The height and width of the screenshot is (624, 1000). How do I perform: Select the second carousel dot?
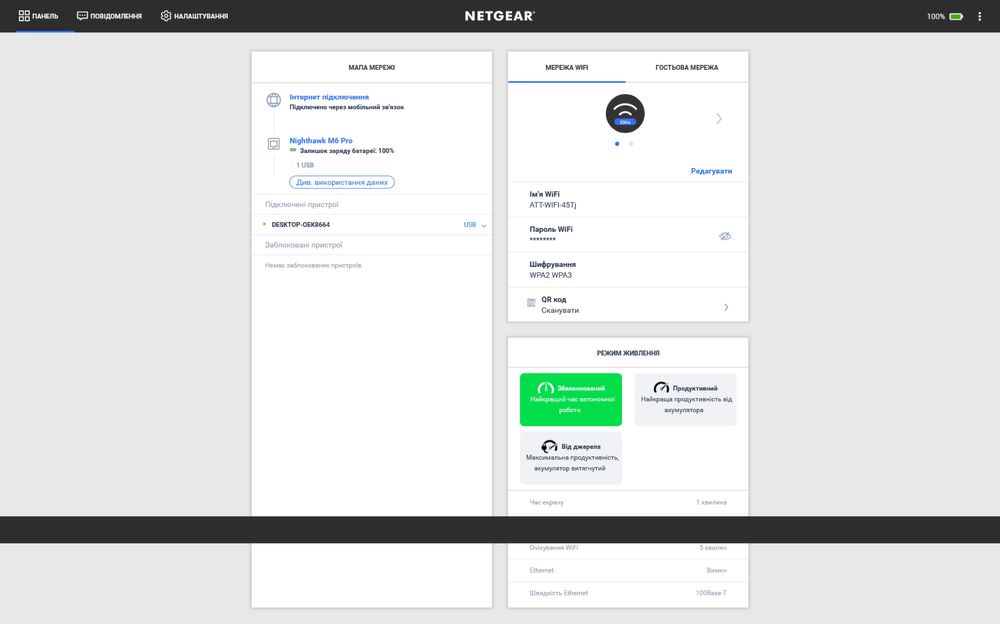[631, 144]
